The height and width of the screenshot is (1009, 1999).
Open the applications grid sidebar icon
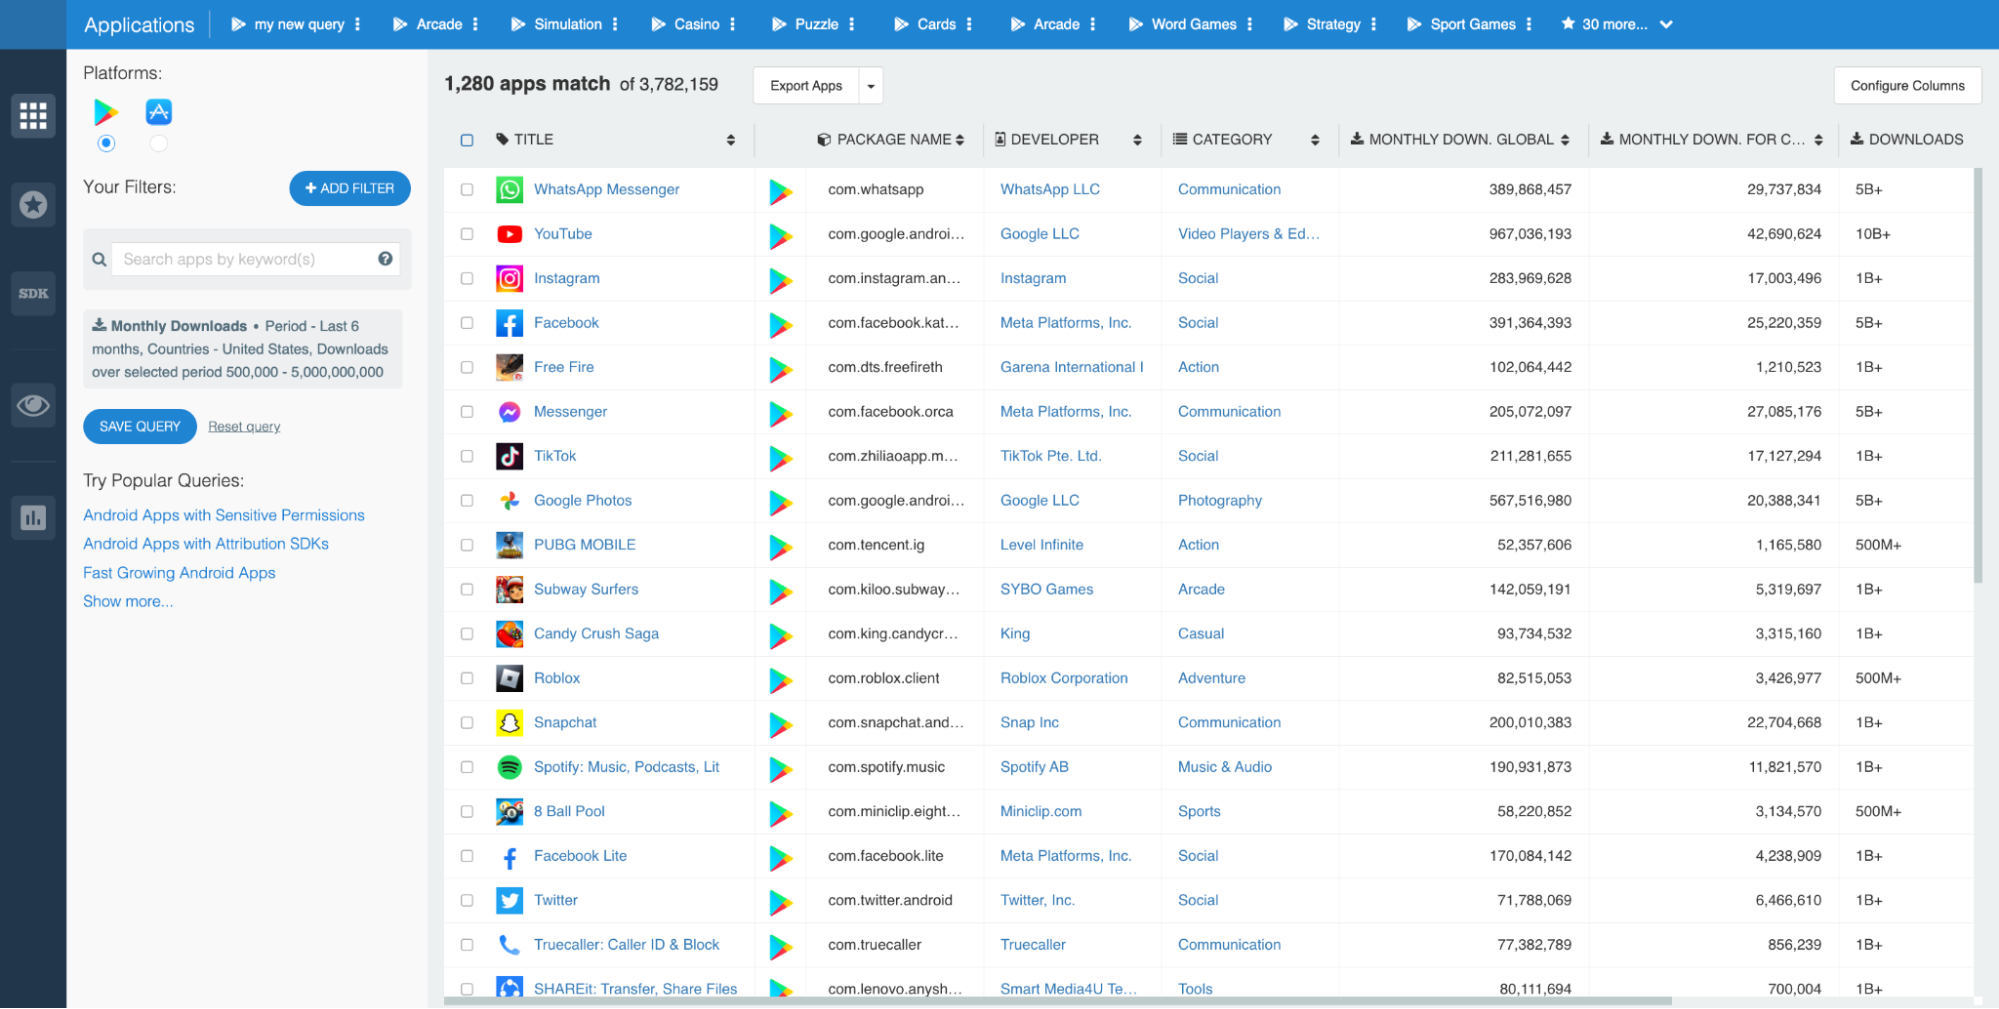[x=33, y=116]
